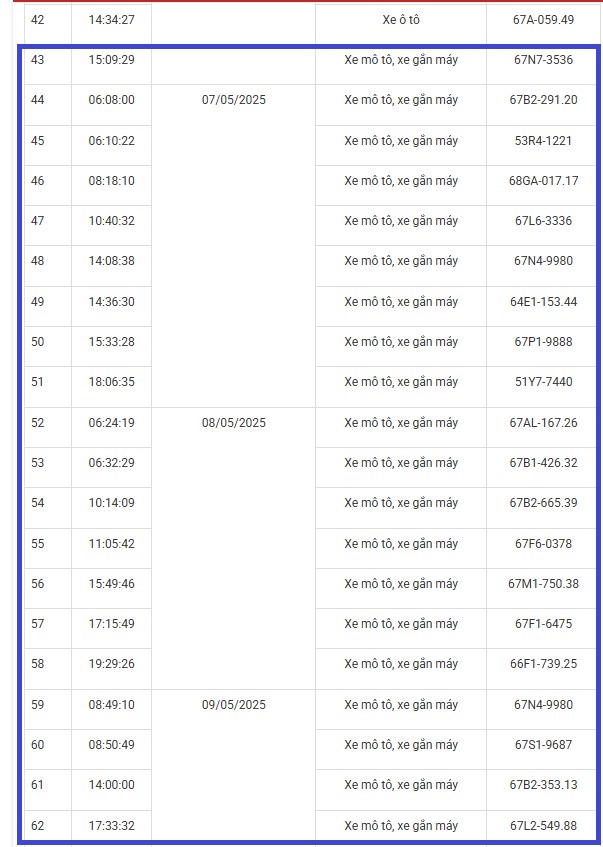Select plate number 67S1-9687
Screen dimensions: 603x847
(x=543, y=745)
